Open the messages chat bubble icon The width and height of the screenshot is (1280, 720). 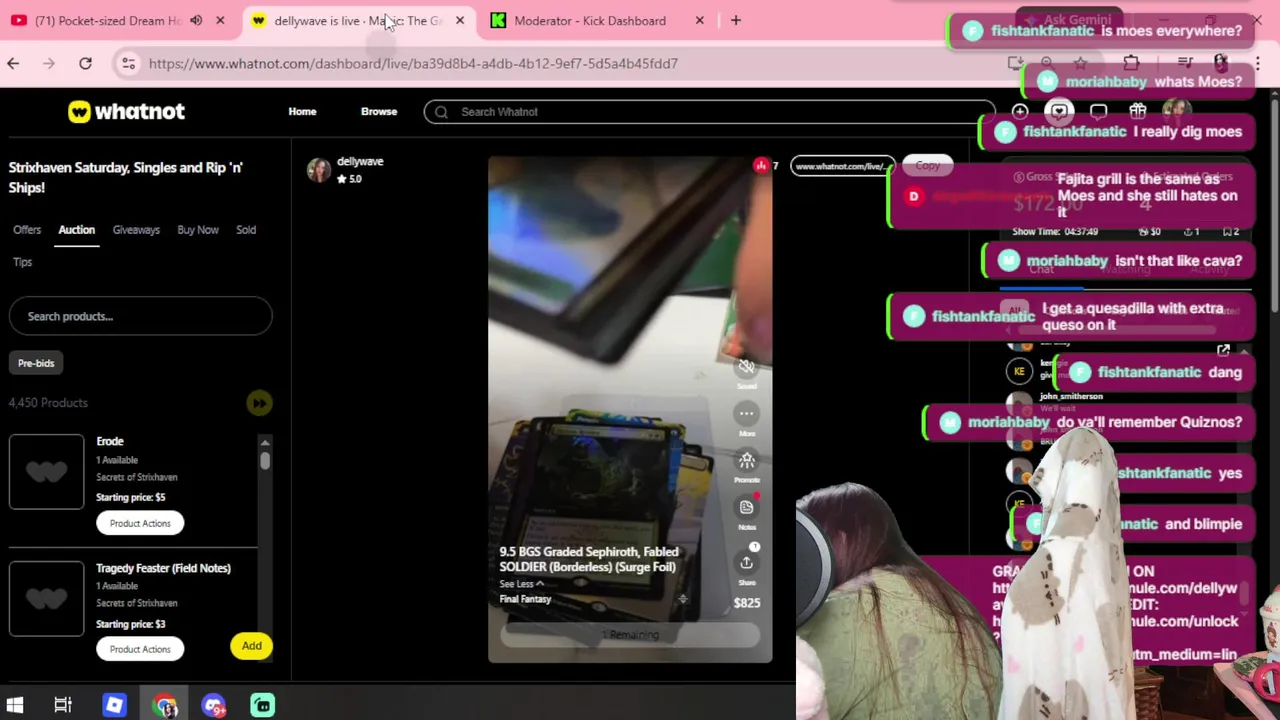[1098, 112]
